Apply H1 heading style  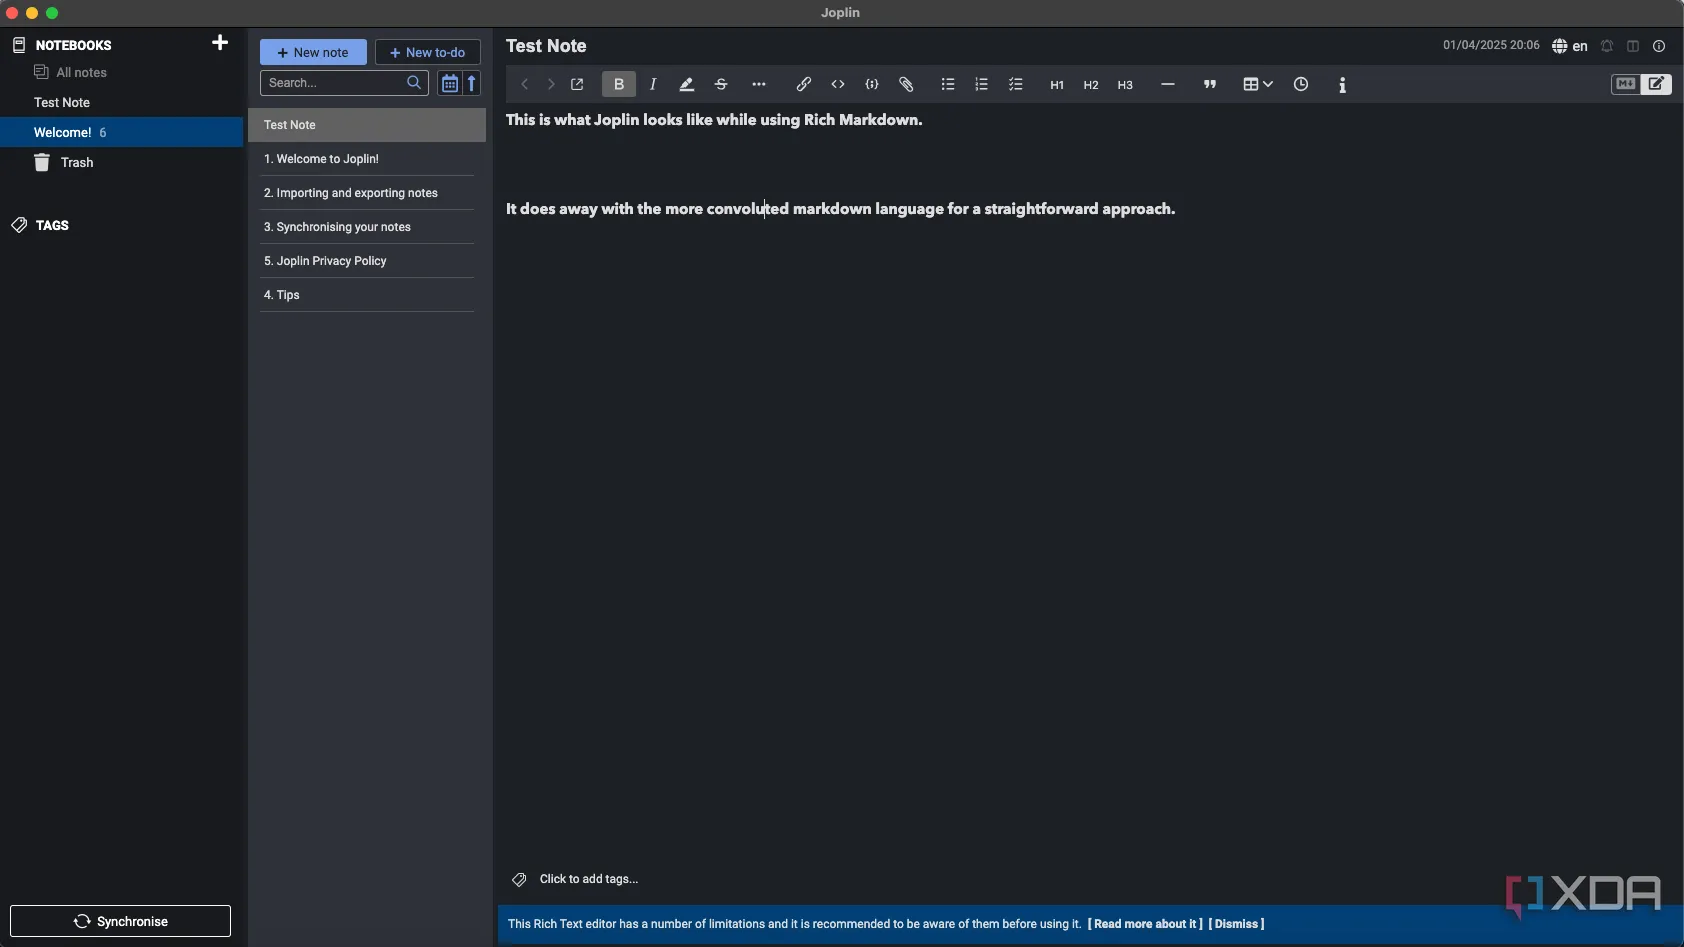coord(1057,85)
